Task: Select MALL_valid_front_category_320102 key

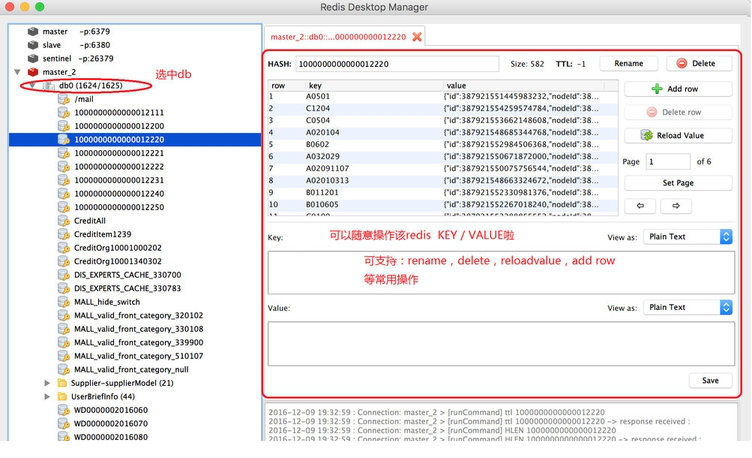Action: pos(139,316)
